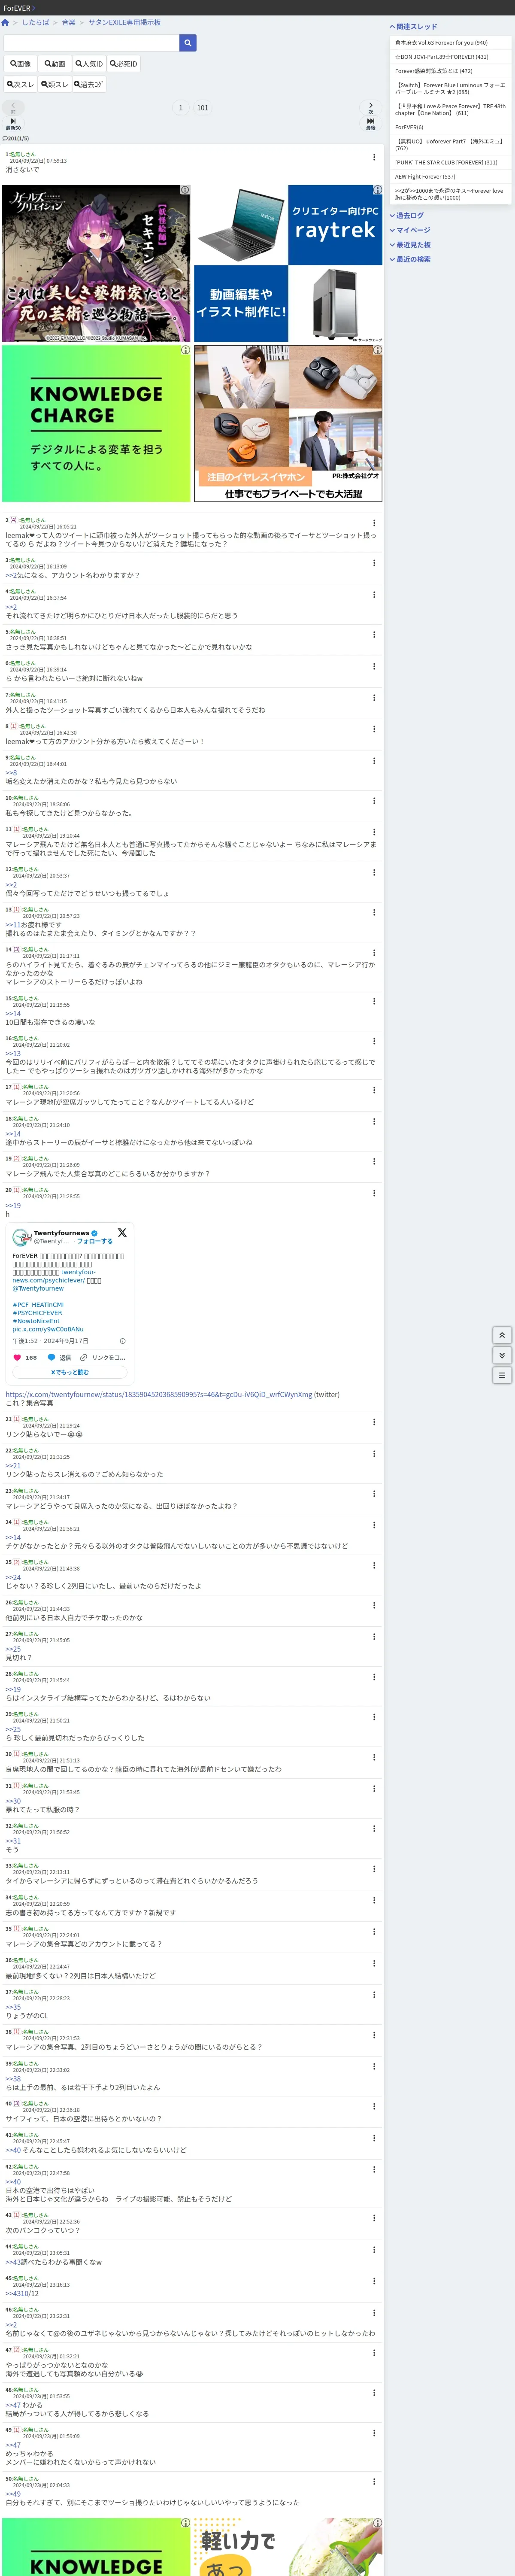The height and width of the screenshot is (2576, 515).
Task: Click the 動画 search filter button
Action: pos(54,64)
